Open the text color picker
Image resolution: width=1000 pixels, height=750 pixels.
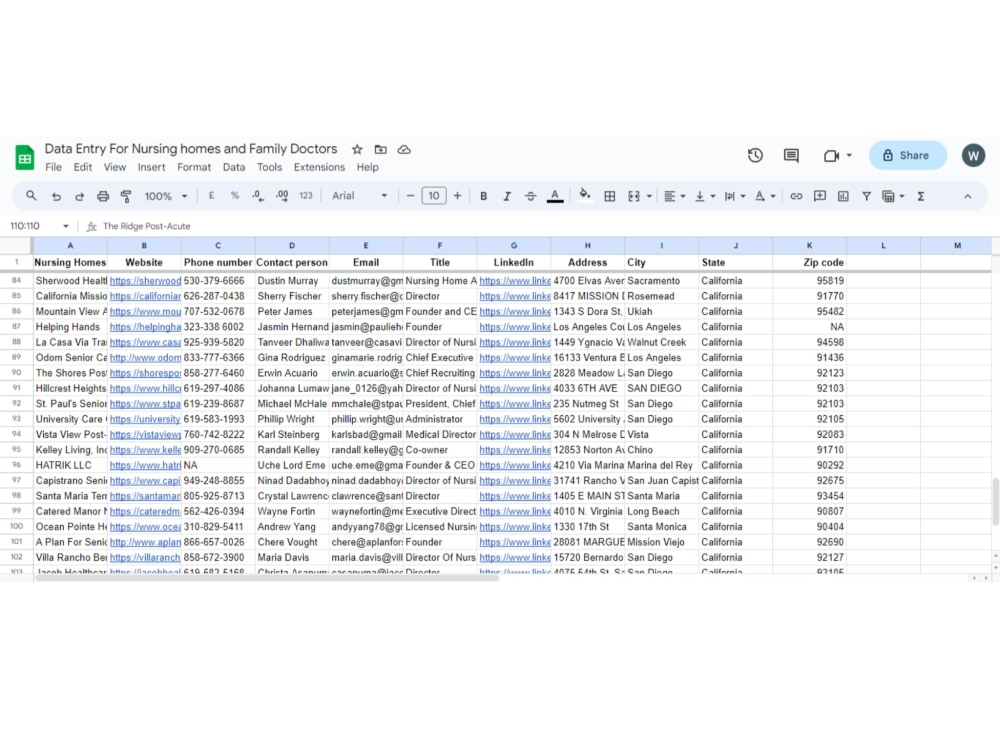(555, 196)
